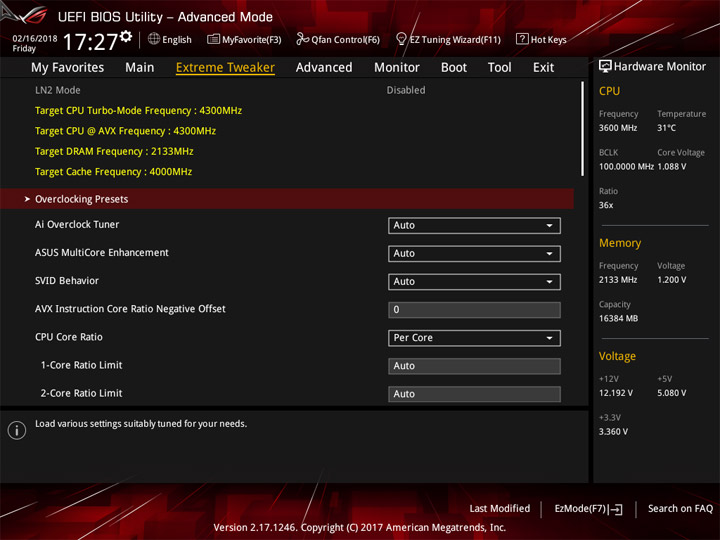This screenshot has width=720, height=540.
Task: Open the CPU Core Ratio dropdown
Action: [474, 338]
